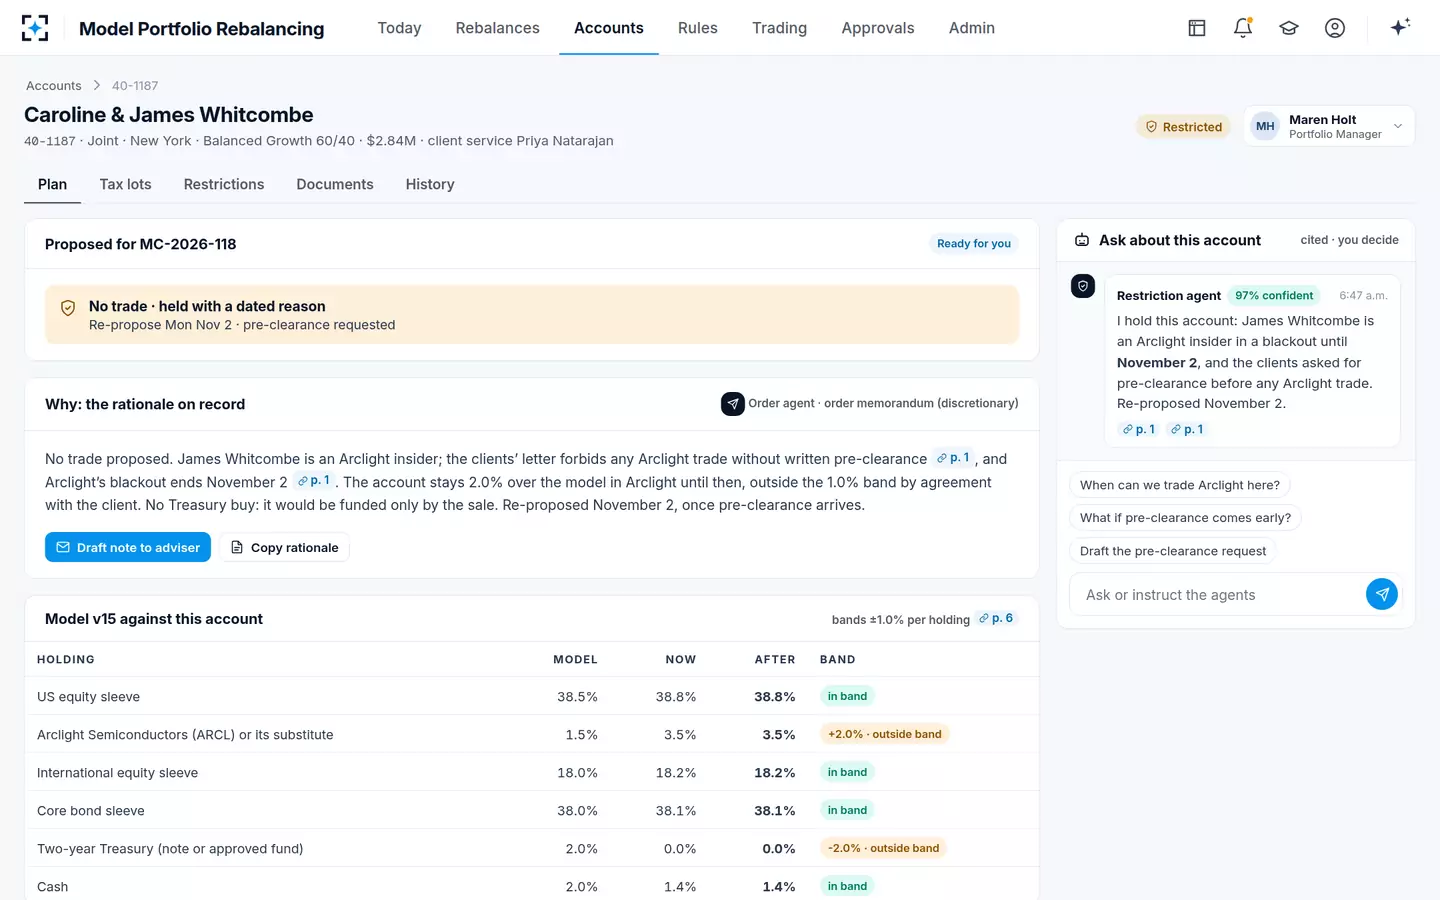Click the Order agent paper-plane icon

[733, 404]
